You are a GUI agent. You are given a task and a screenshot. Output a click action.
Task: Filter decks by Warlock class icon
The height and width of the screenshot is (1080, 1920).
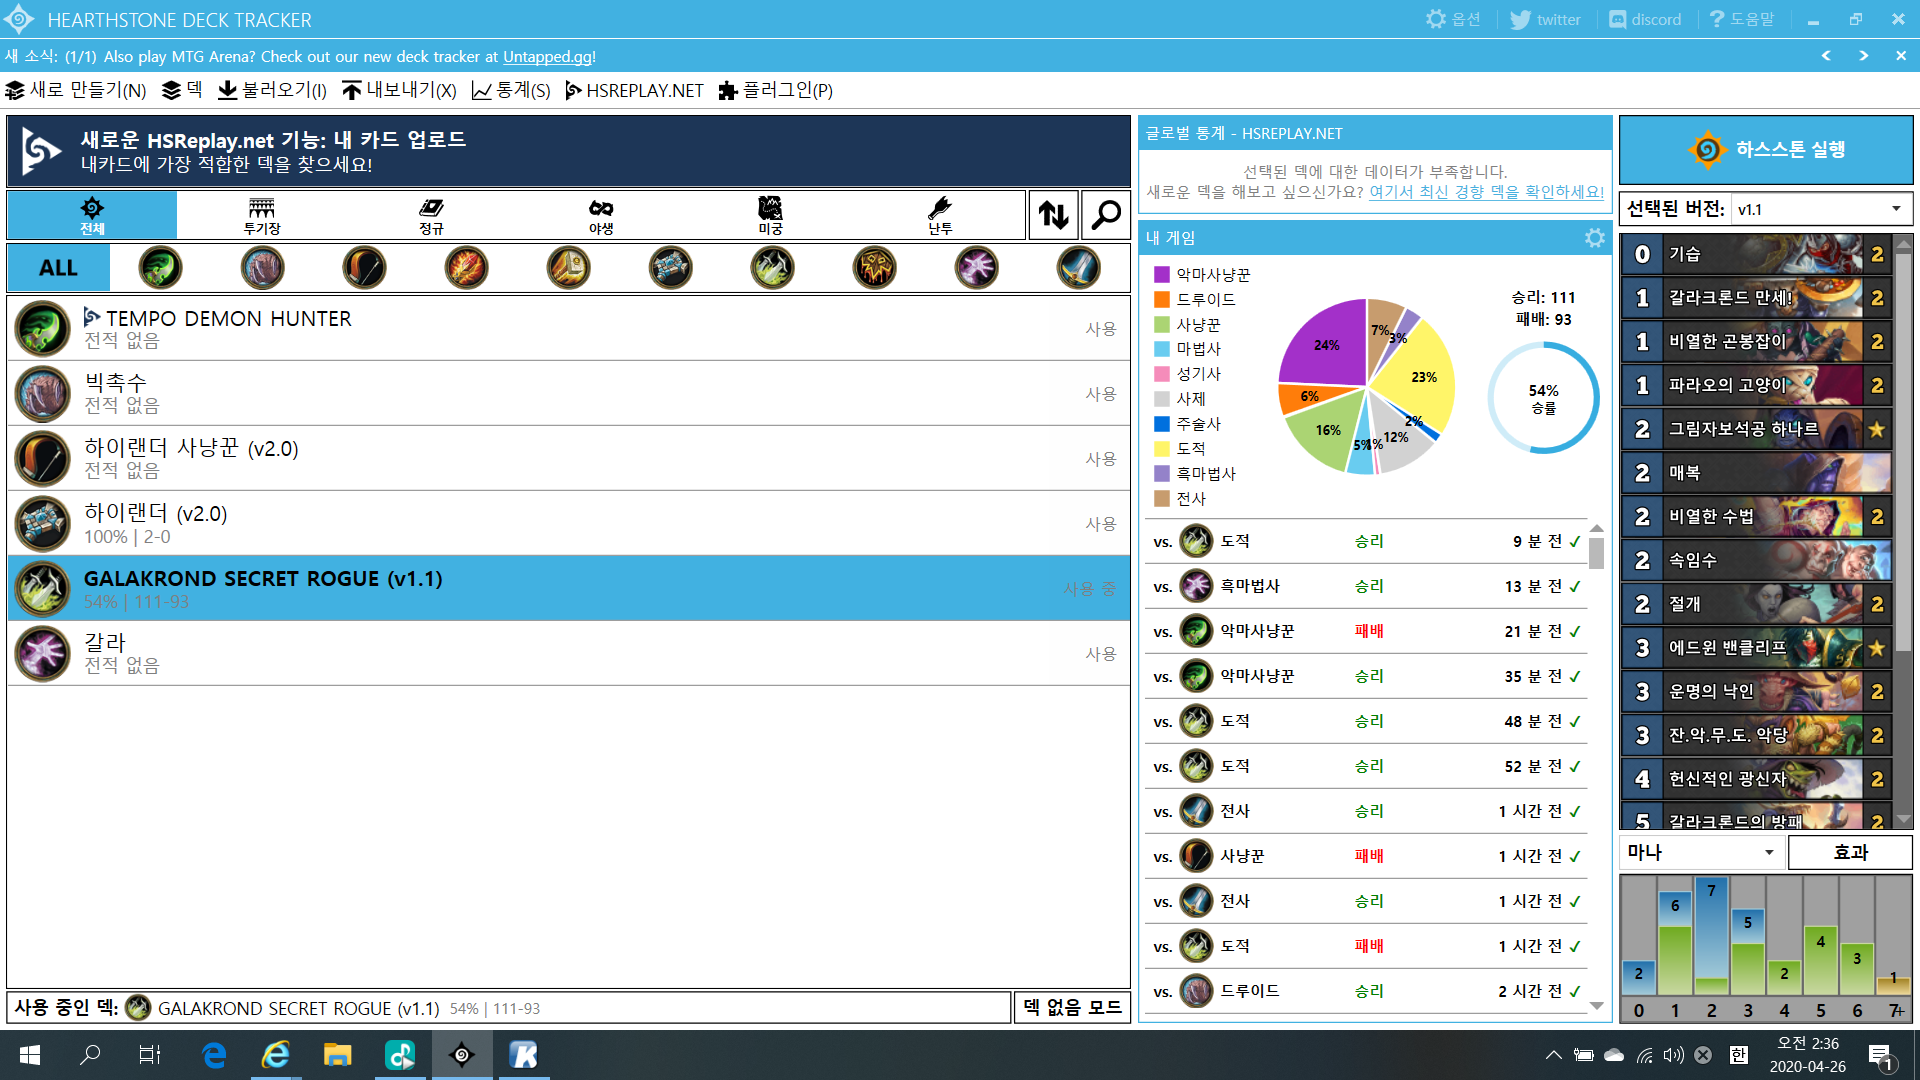pos(976,268)
